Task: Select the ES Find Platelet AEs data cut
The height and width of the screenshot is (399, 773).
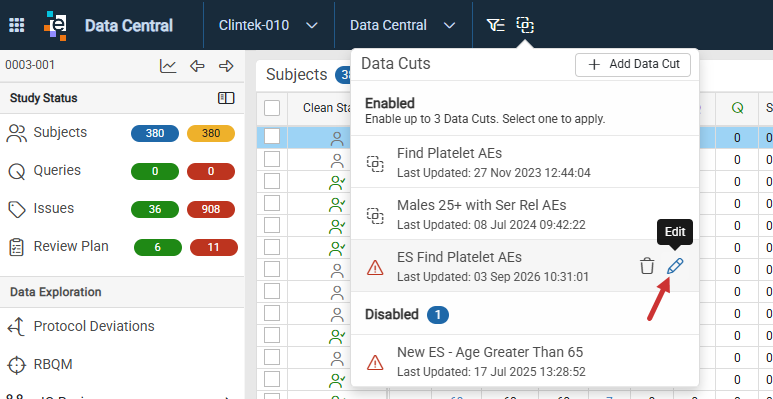Action: tap(525, 266)
